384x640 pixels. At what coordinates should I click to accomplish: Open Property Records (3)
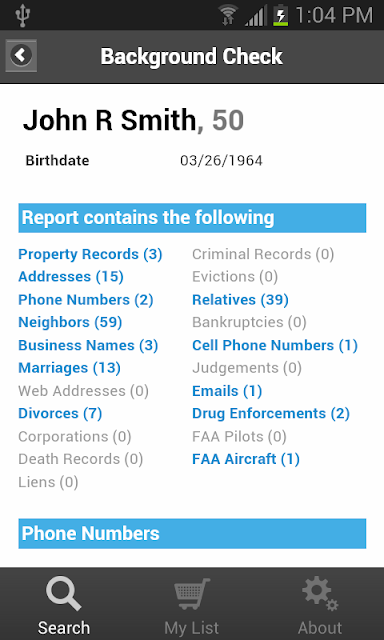point(90,254)
